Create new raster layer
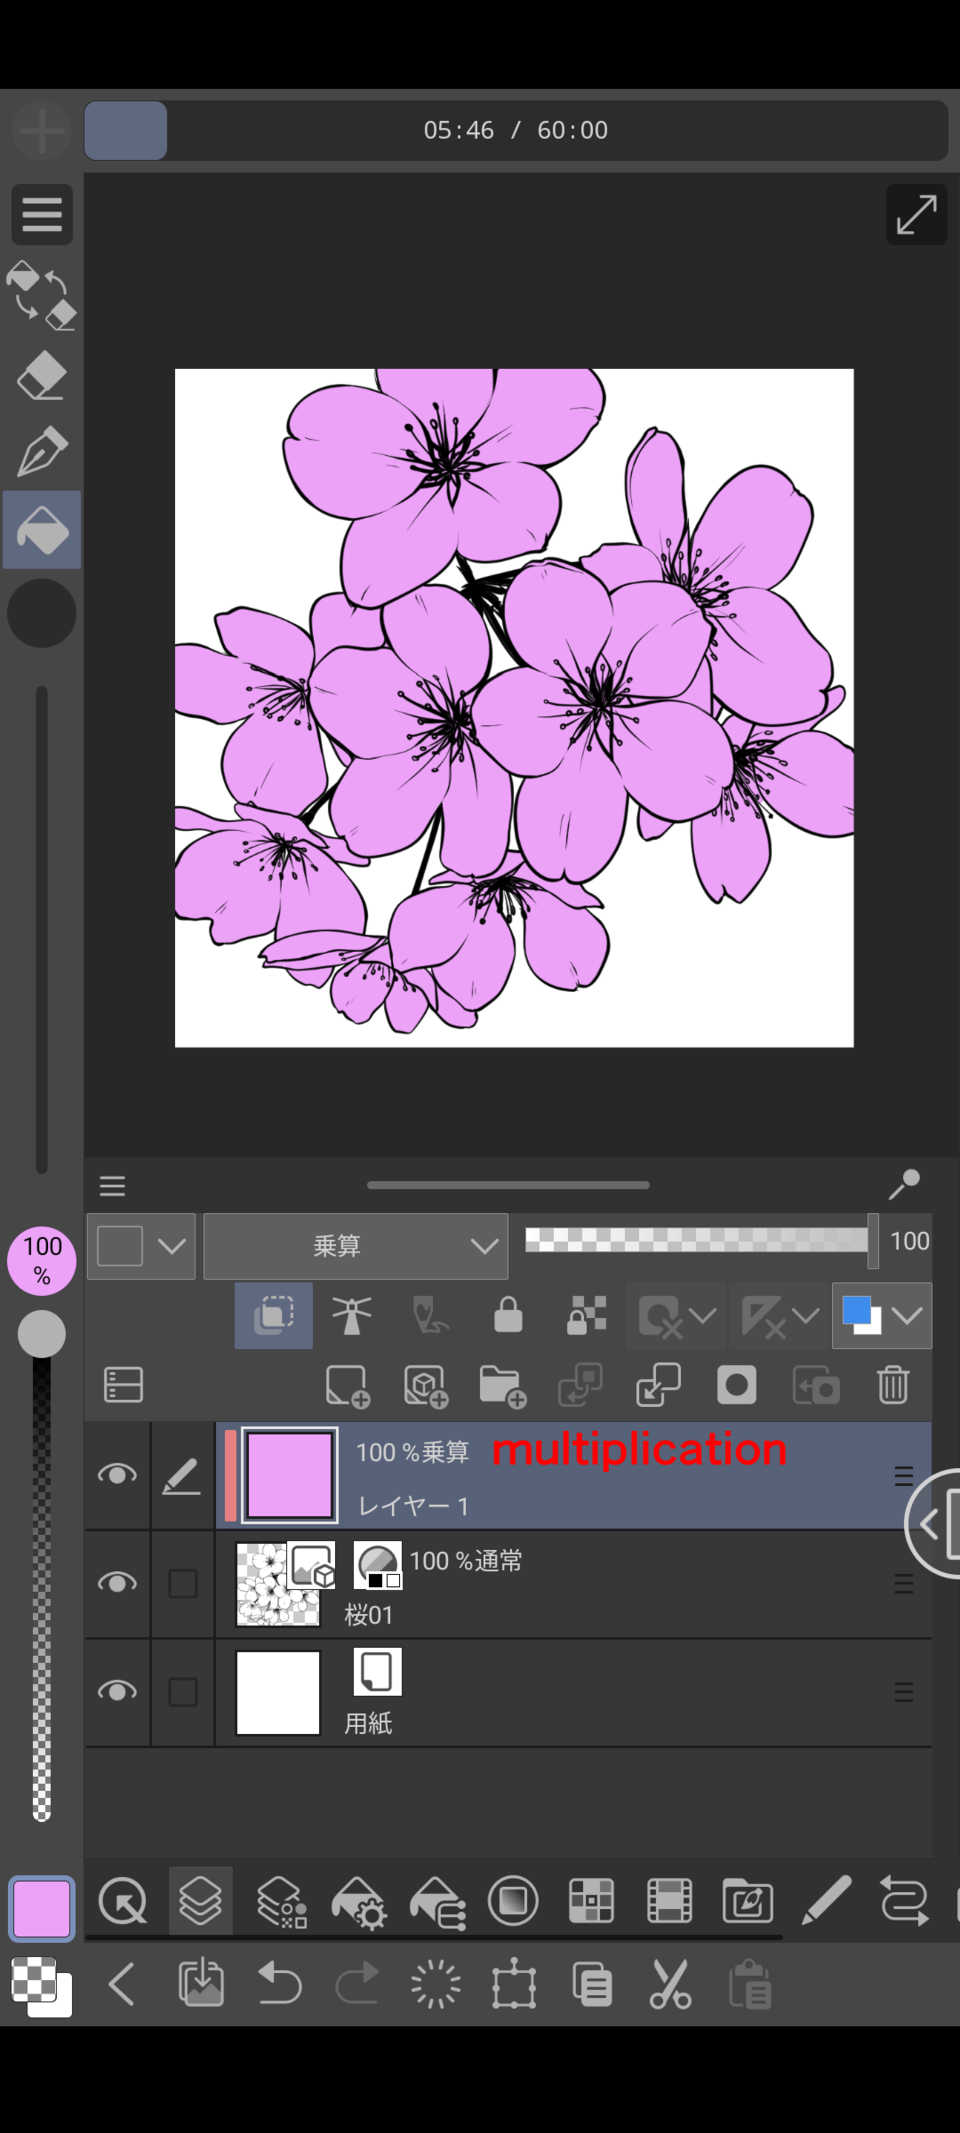The width and height of the screenshot is (960, 2133). pos(348,1386)
